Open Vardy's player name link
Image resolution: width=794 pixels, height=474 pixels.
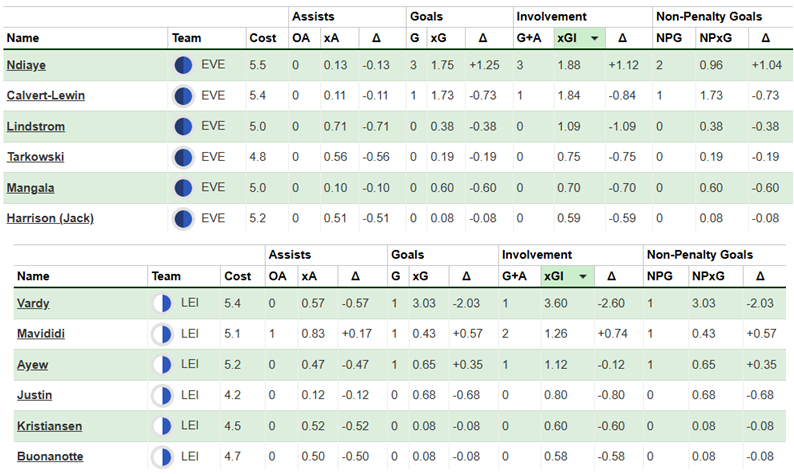32,303
